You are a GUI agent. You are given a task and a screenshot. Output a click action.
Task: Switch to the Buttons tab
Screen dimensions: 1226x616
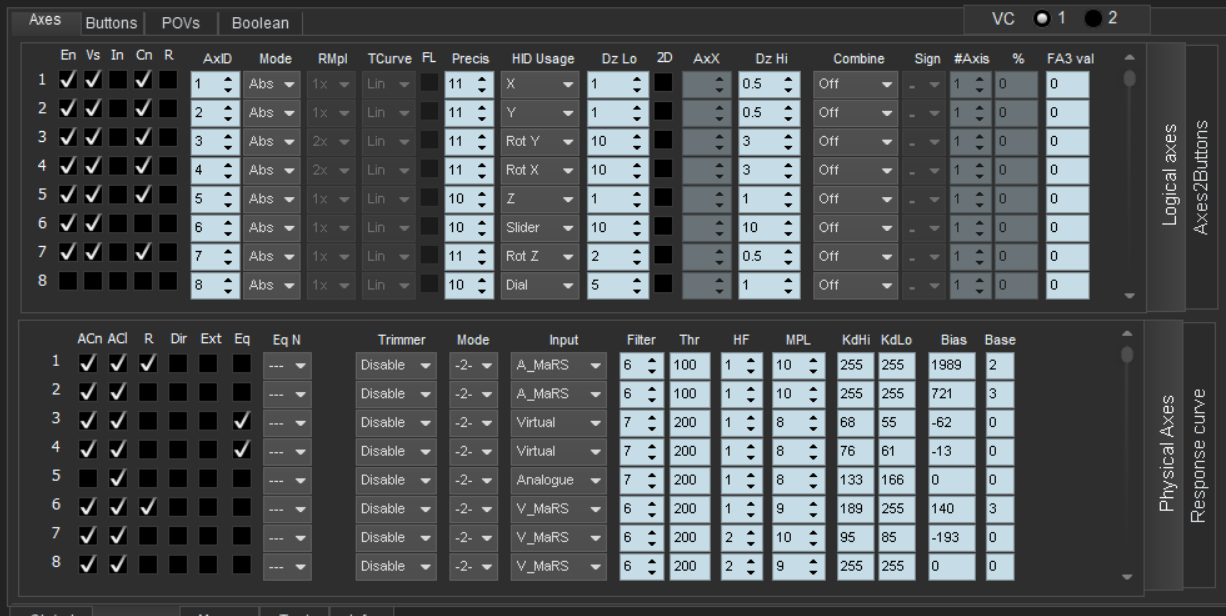111,22
